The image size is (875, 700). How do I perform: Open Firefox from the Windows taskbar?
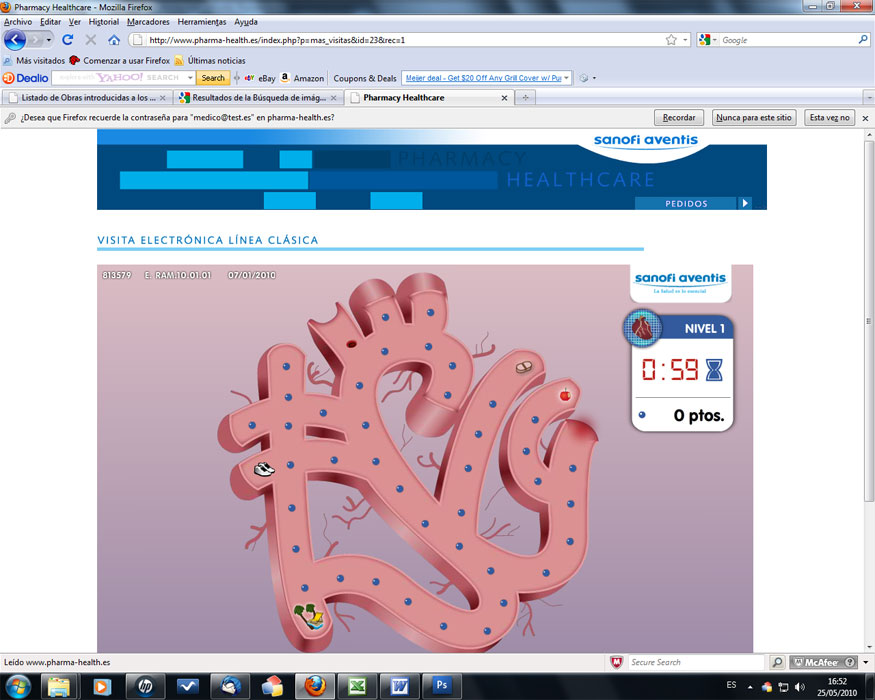pos(315,685)
